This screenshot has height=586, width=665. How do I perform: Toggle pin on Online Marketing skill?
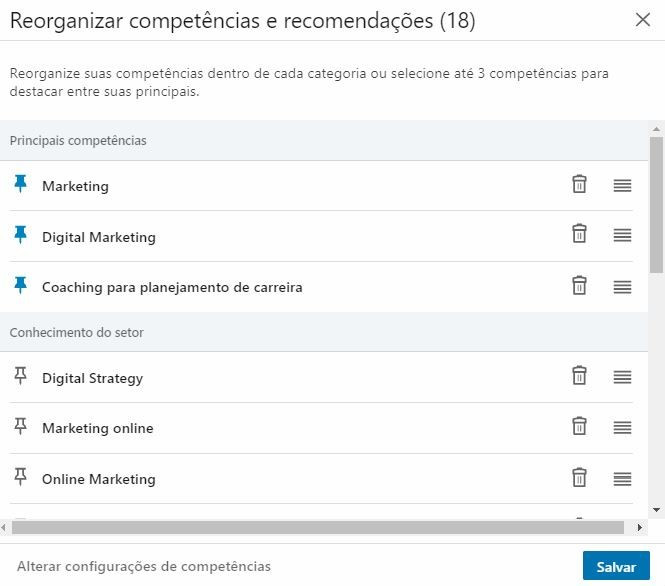pyautogui.click(x=20, y=477)
